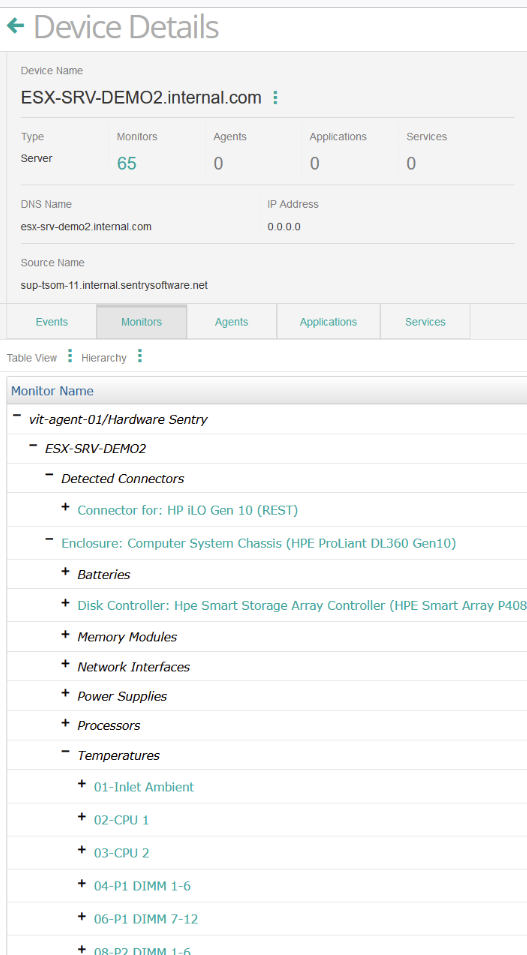Click the Server type value

point(37,158)
